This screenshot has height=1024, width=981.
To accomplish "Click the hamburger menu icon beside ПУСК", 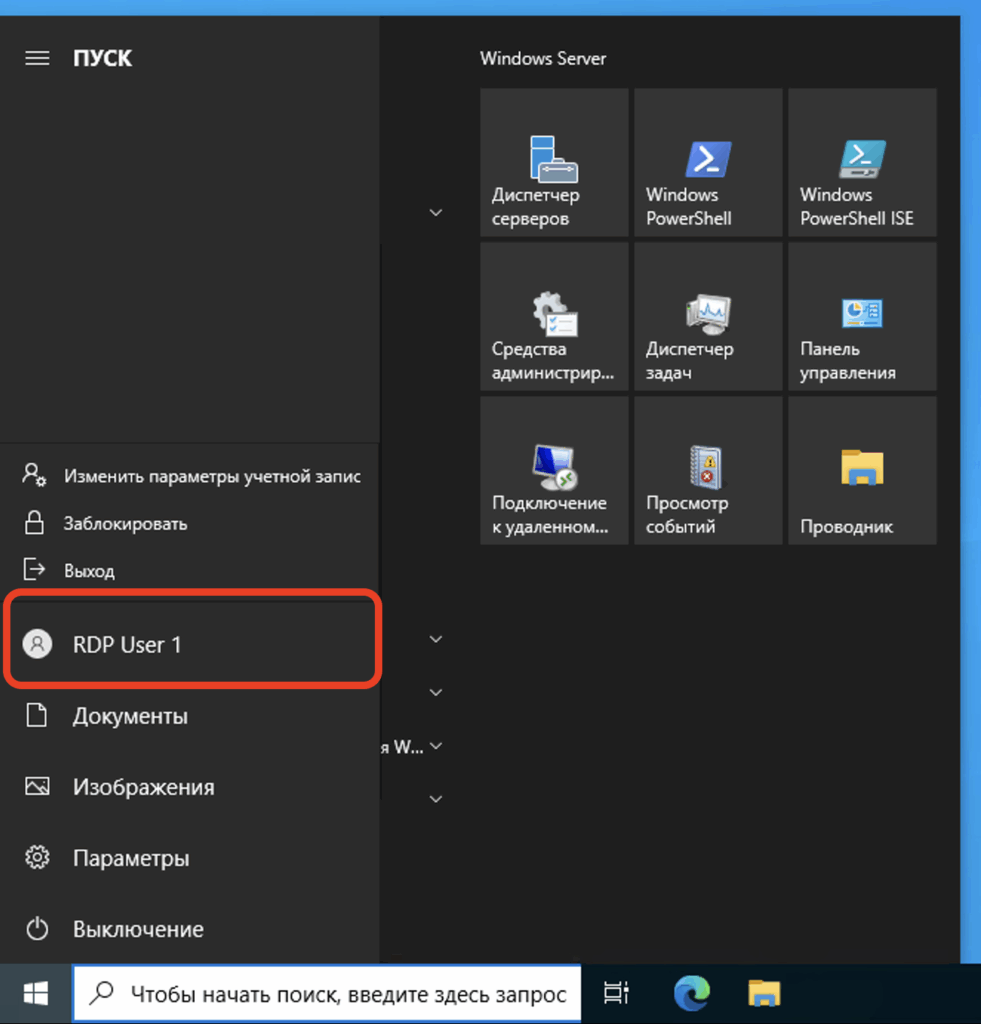I will click(37, 59).
